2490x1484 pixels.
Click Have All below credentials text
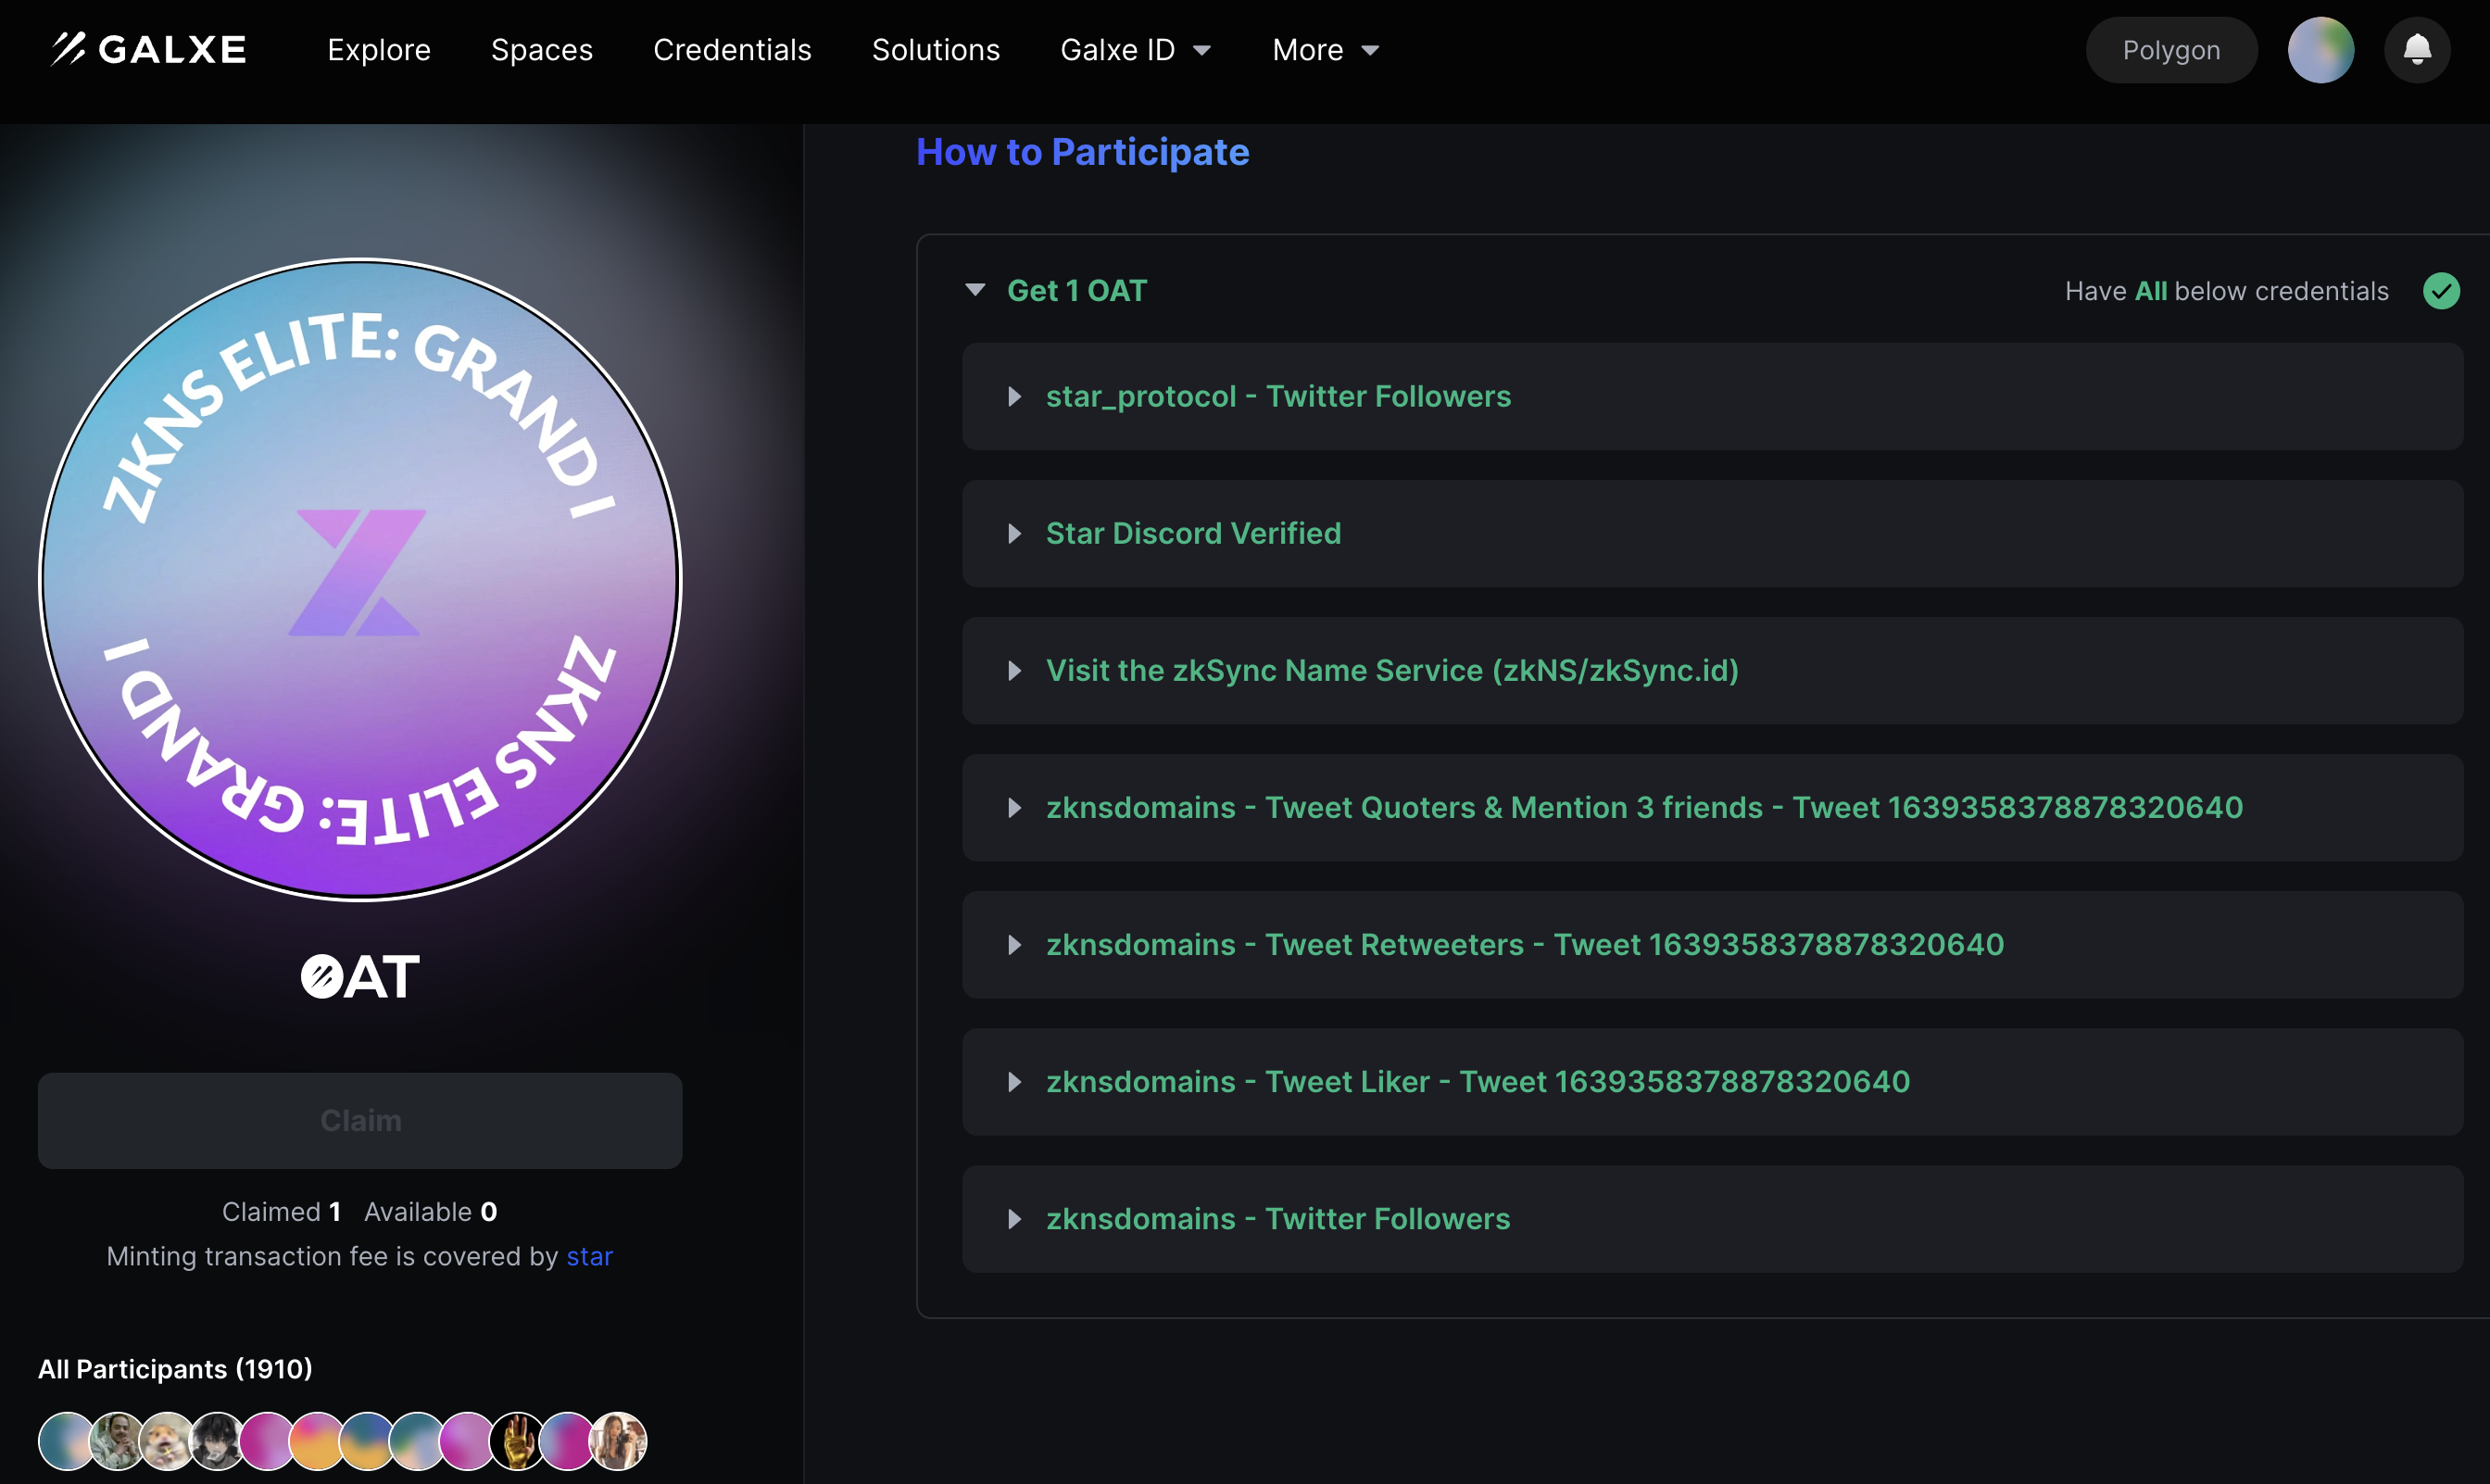2226,291
